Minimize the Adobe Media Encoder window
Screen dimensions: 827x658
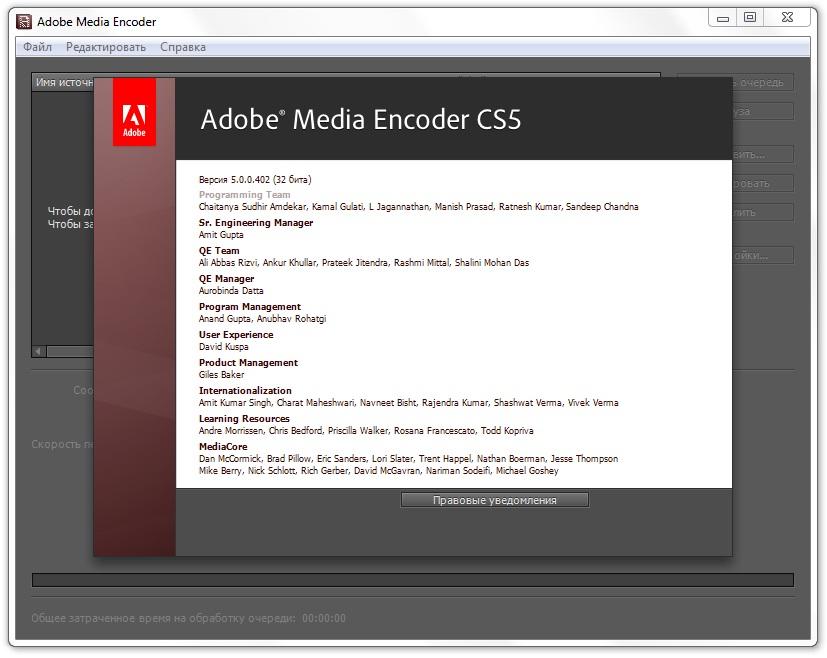723,18
